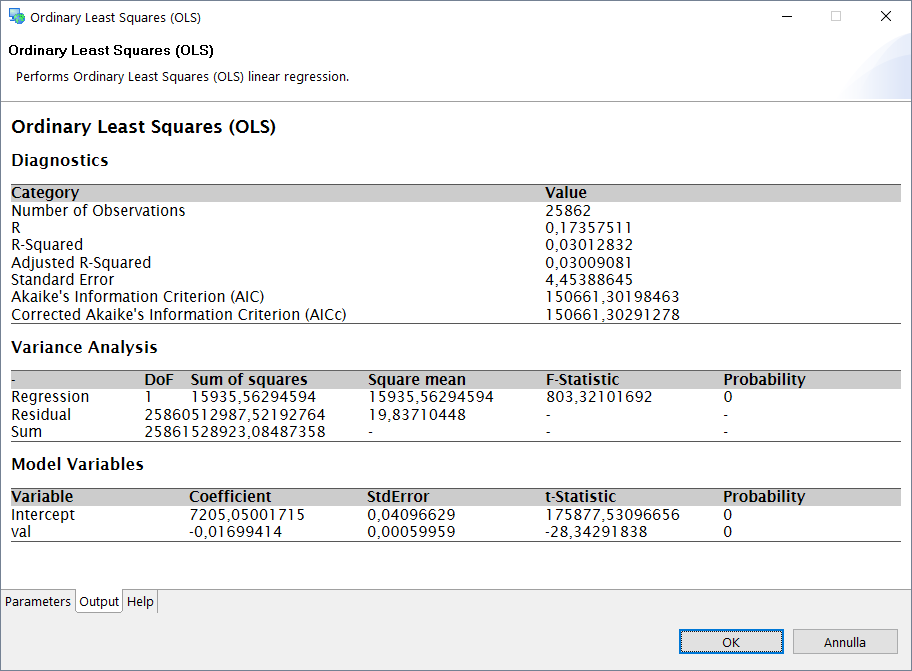
Task: Select the Output tab
Action: tap(99, 601)
